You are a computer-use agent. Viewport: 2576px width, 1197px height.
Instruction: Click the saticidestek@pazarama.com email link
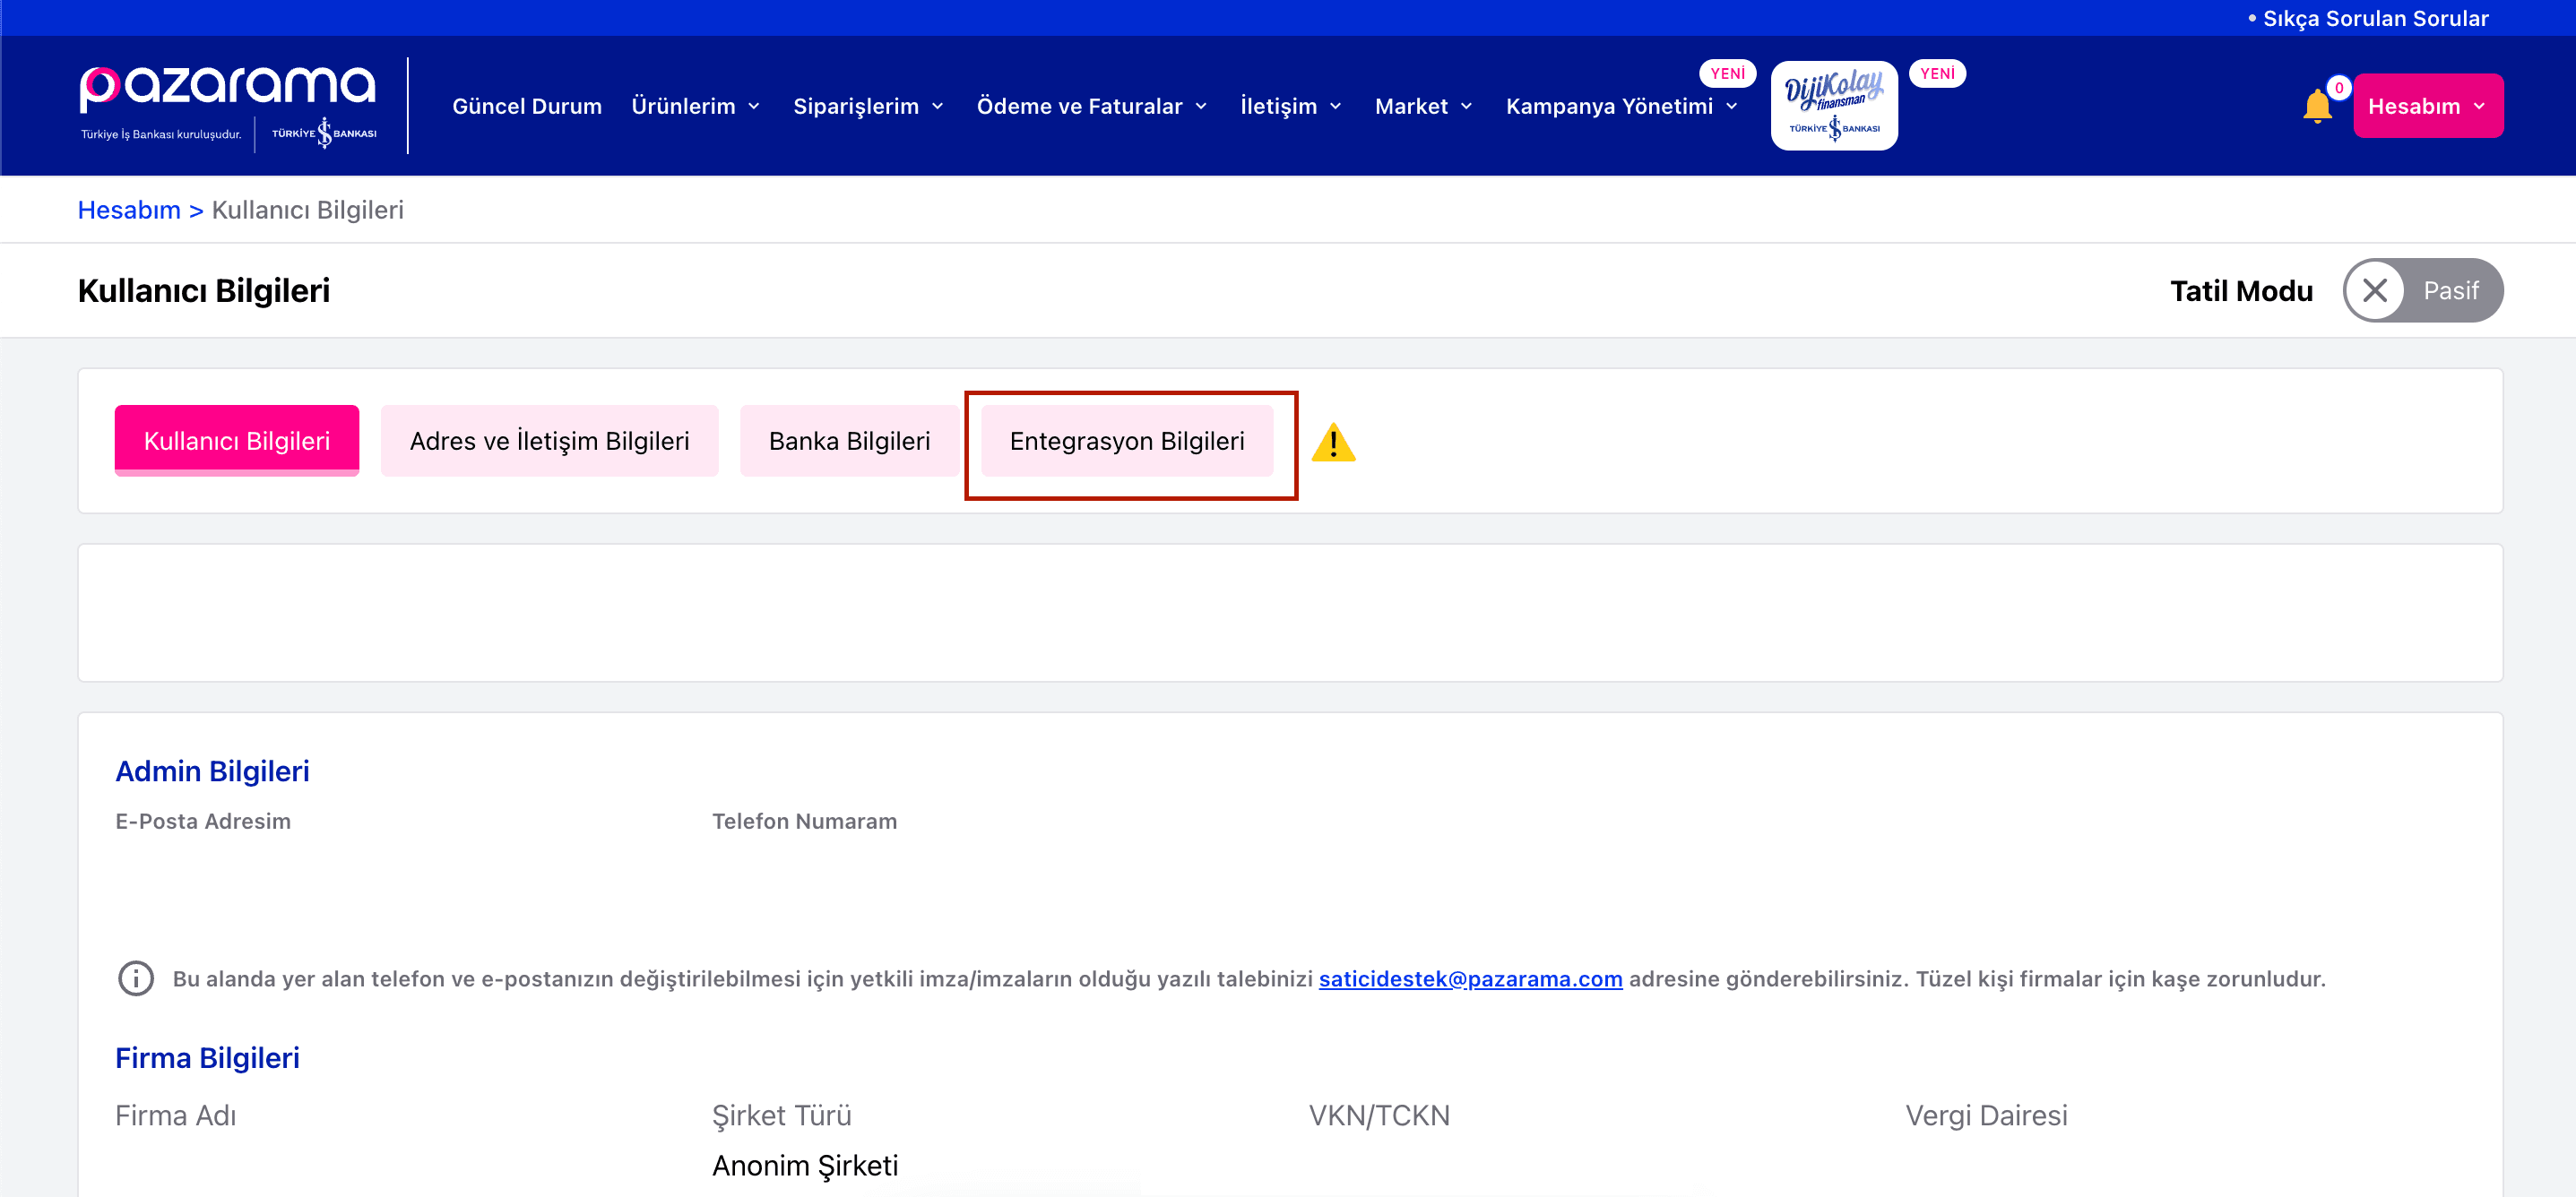1470,979
